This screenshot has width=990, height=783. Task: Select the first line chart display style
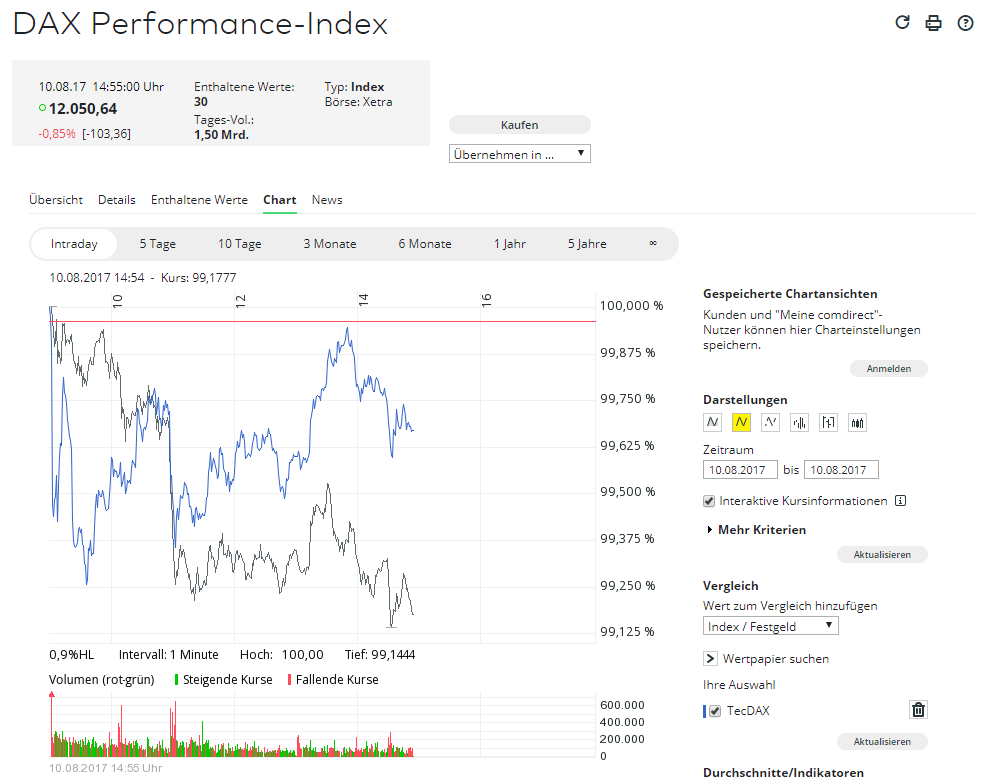pos(712,422)
